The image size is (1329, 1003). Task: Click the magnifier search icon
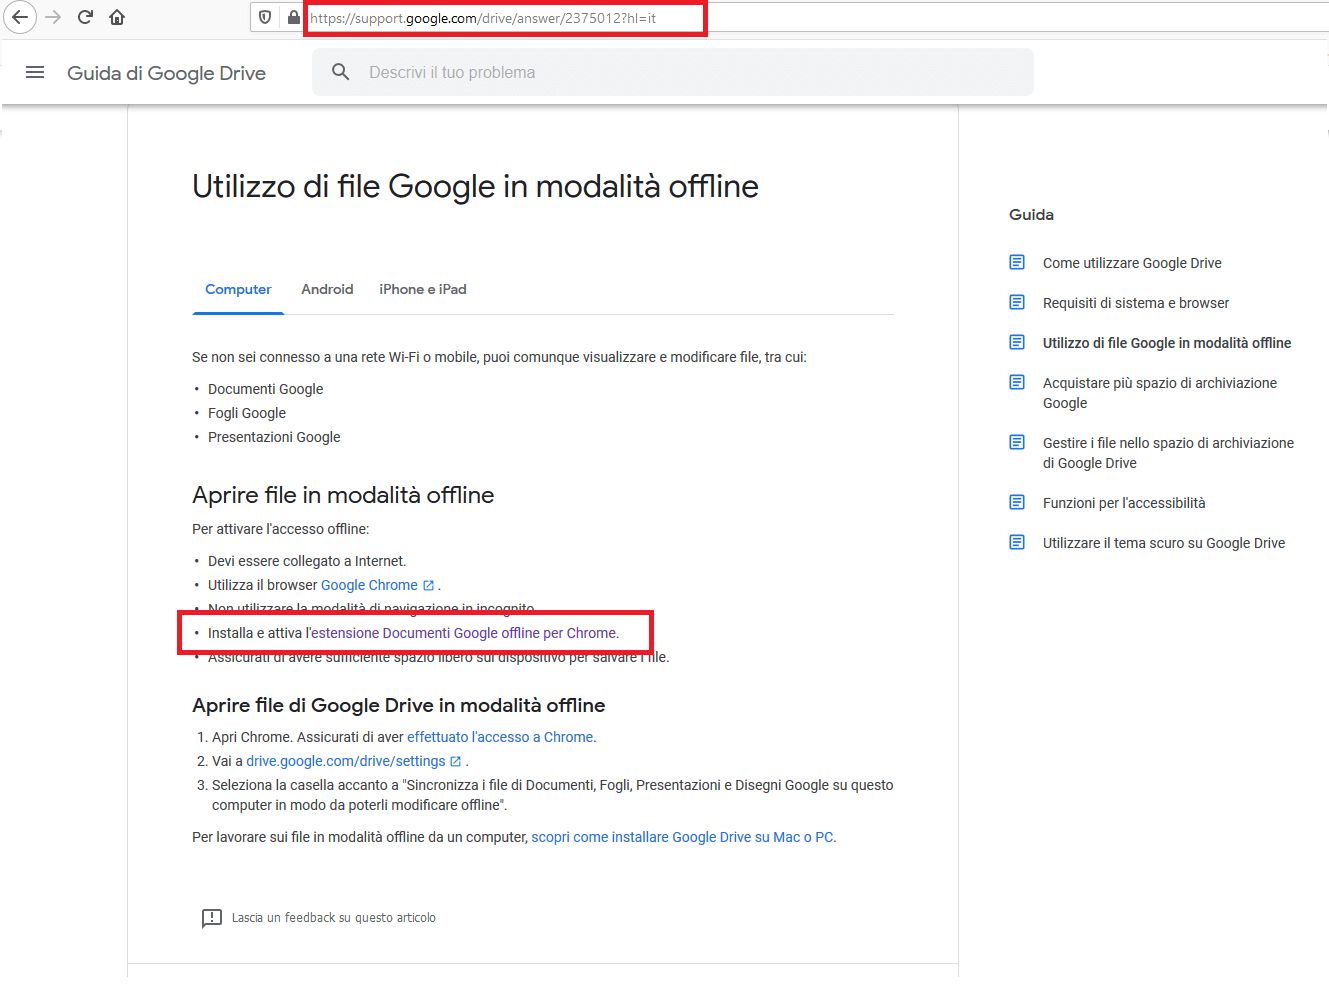pos(341,72)
